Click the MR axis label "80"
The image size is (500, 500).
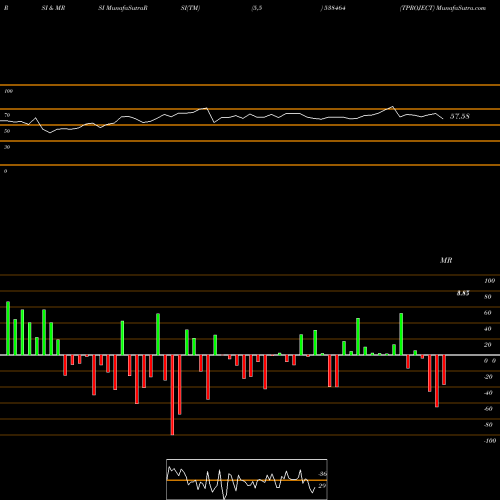(488, 297)
